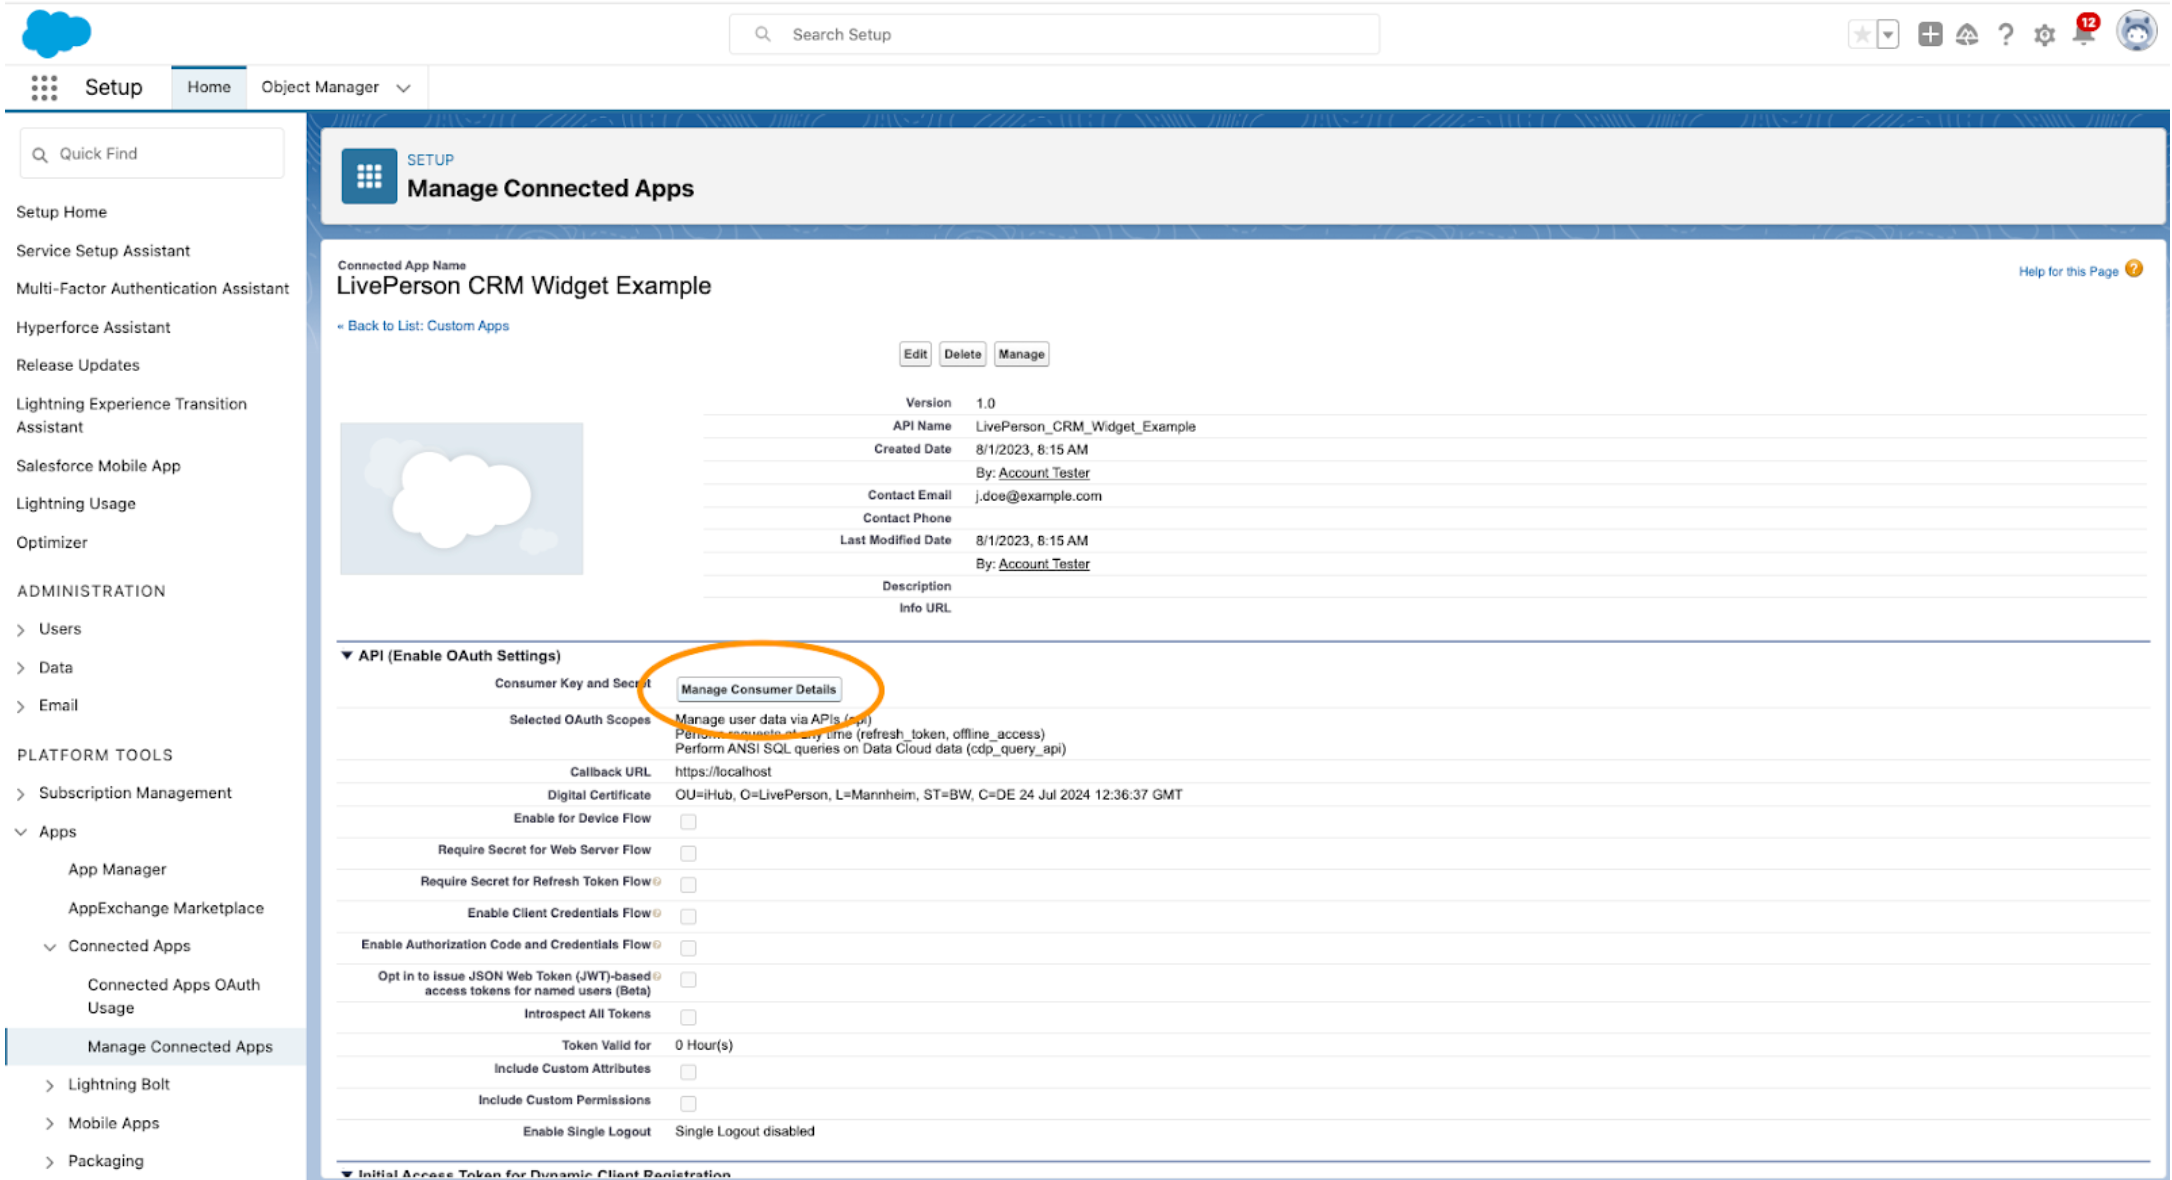2172x1180 pixels.
Task: Open the Notifications bell
Action: click(x=2084, y=33)
